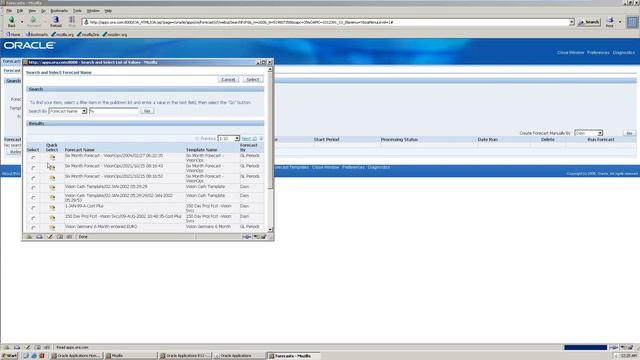
Task: Quick select Vision Cash Template 05:29:29 row
Action: click(52, 187)
